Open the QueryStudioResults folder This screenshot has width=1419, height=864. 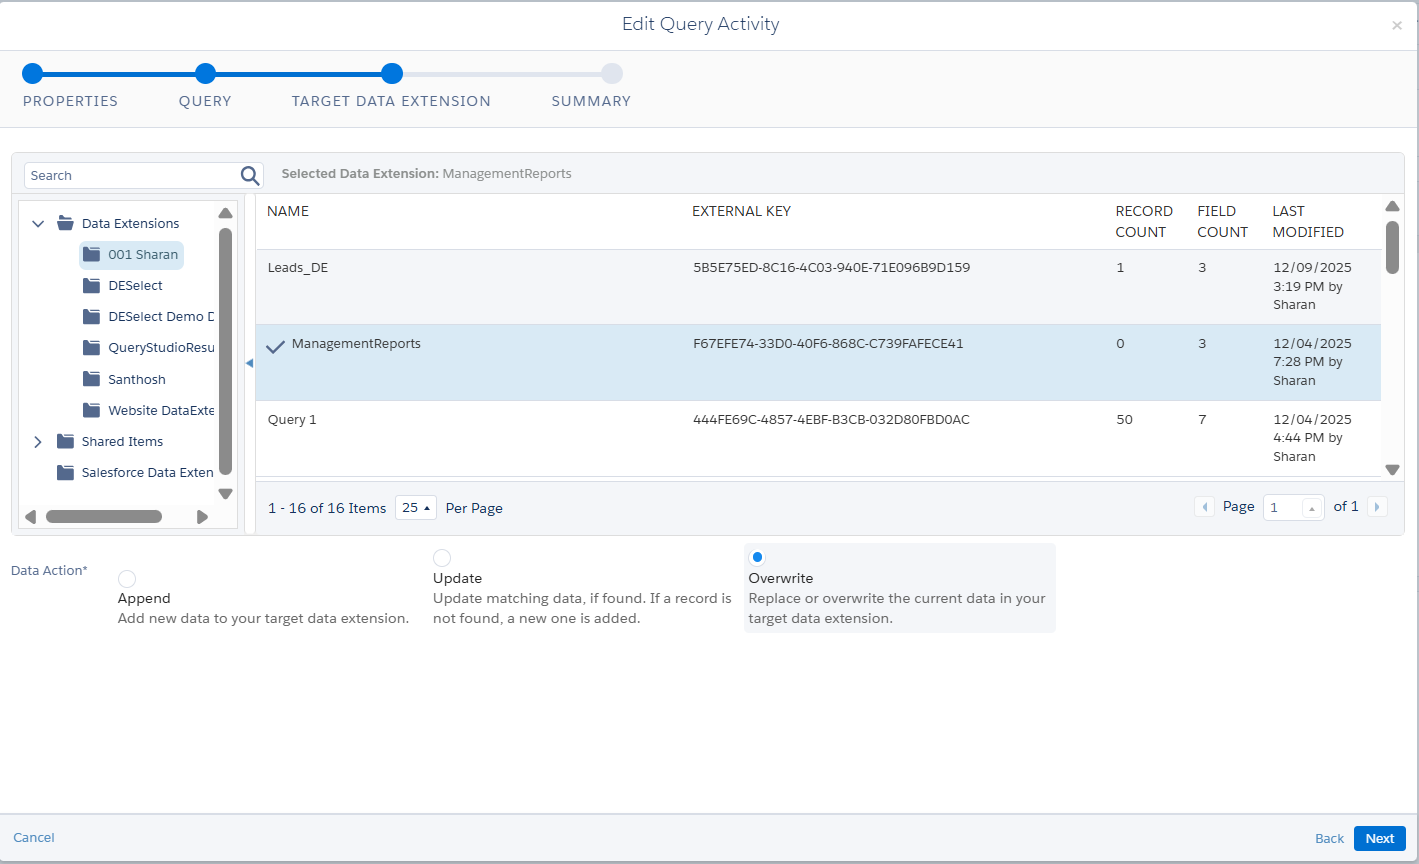160,348
